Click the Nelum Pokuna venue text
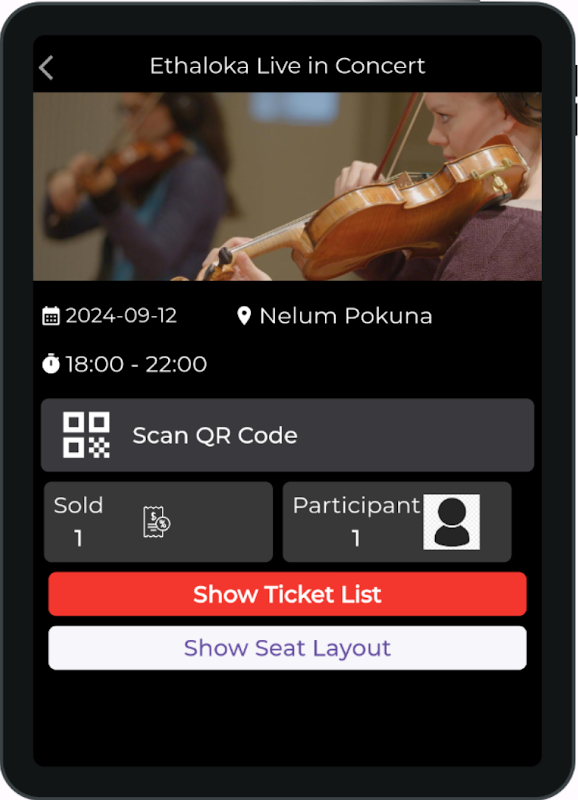This screenshot has height=800, width=578. (x=346, y=316)
